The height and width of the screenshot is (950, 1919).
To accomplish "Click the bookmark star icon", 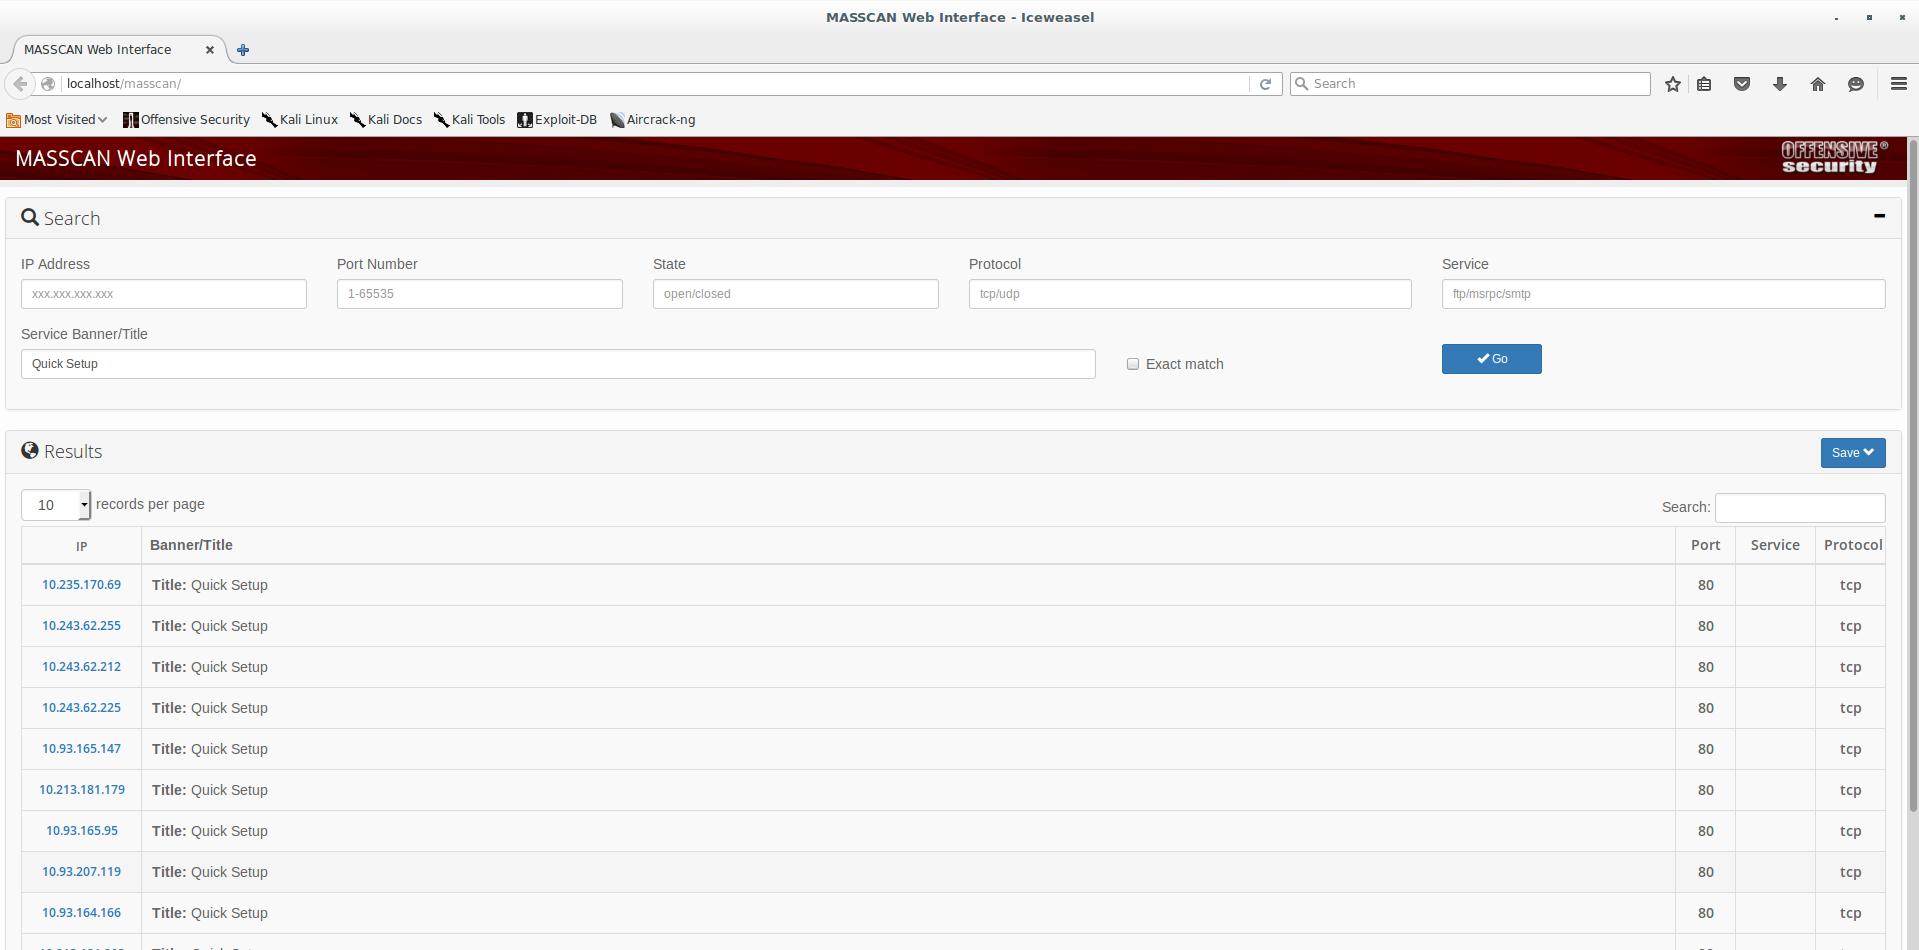I will pyautogui.click(x=1672, y=84).
